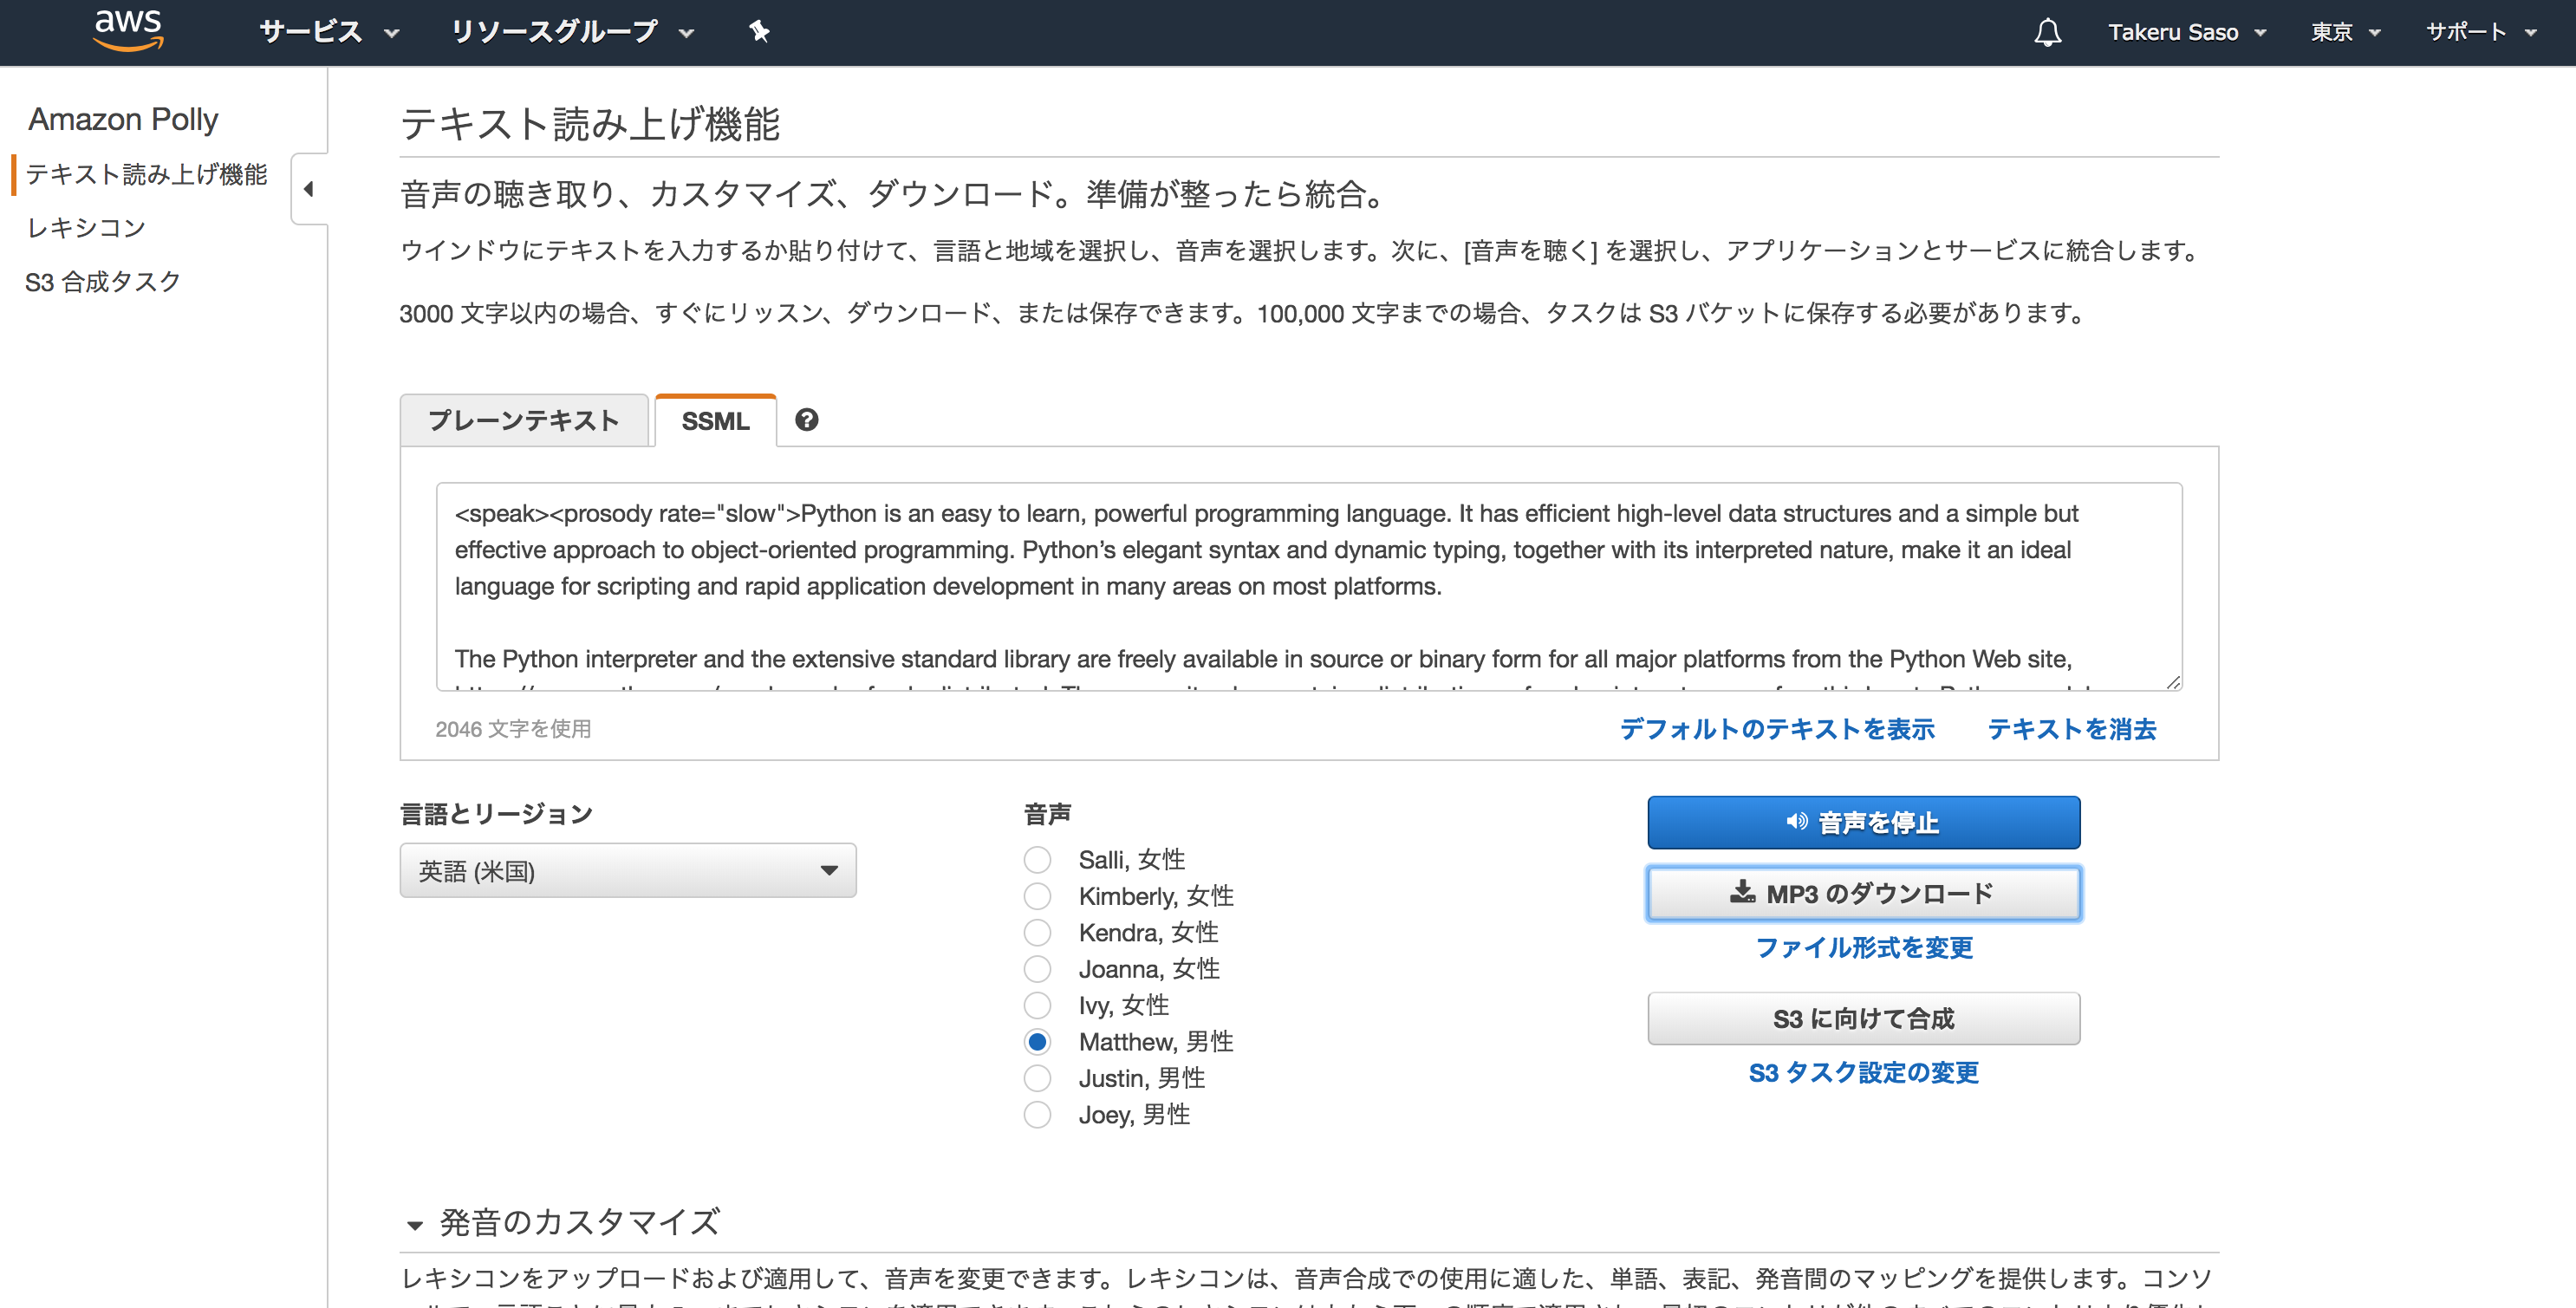Viewport: 2576px width, 1308px height.
Task: Click inside the SSML text input area
Action: click(x=1309, y=586)
